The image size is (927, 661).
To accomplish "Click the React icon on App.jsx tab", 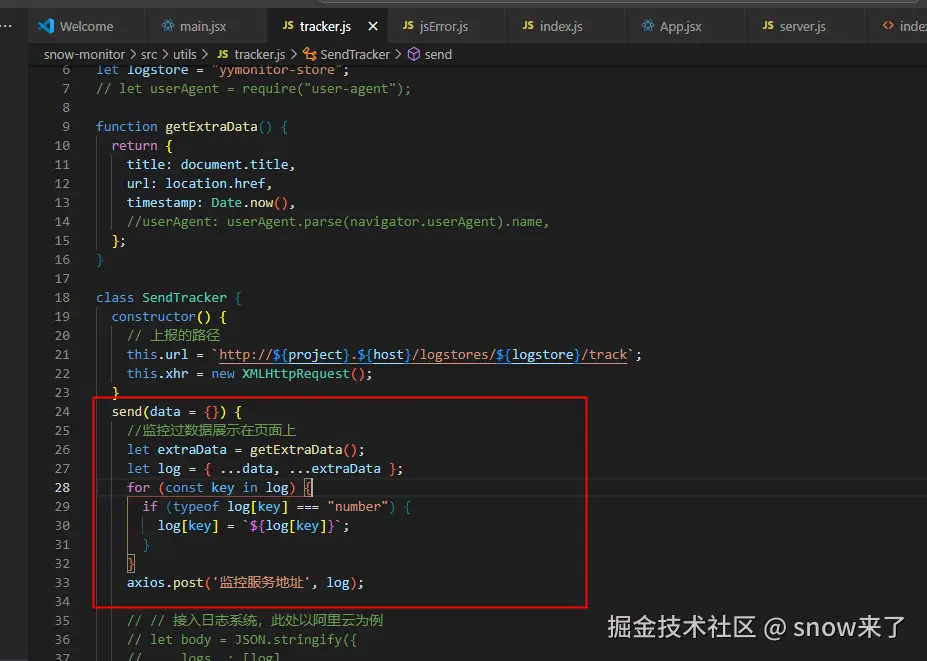I will (648, 25).
